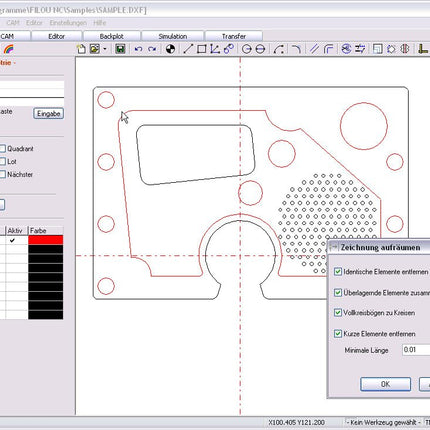Viewport: 430px width, 430px height.
Task: Open the Backplot tab
Action: (x=112, y=36)
